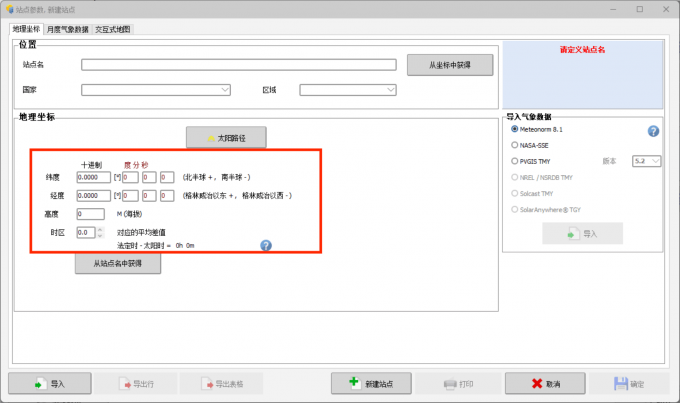
Task: Click the 取消 cancel button
Action: coord(545,383)
